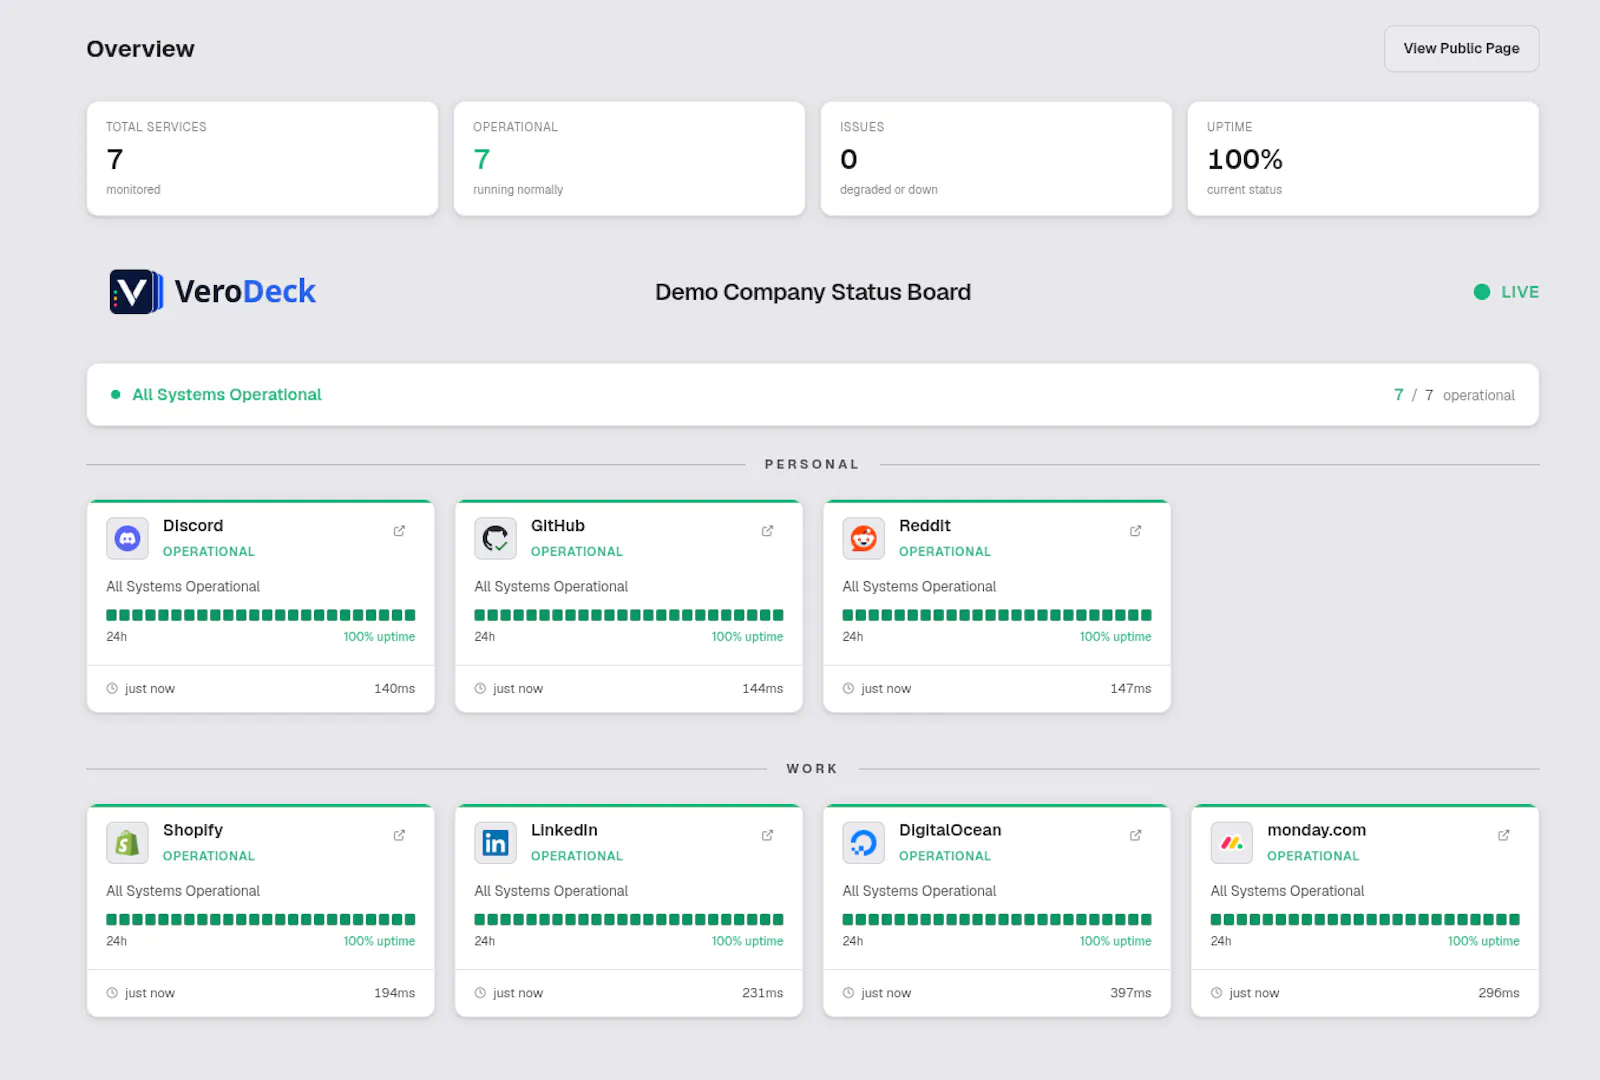This screenshot has height=1080, width=1600.
Task: Click the Discord service name
Action: (193, 526)
